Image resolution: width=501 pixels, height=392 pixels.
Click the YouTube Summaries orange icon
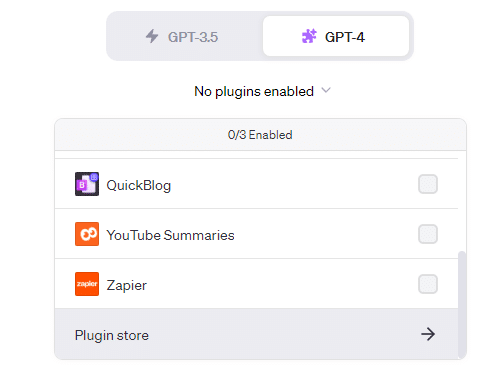pyautogui.click(x=87, y=234)
